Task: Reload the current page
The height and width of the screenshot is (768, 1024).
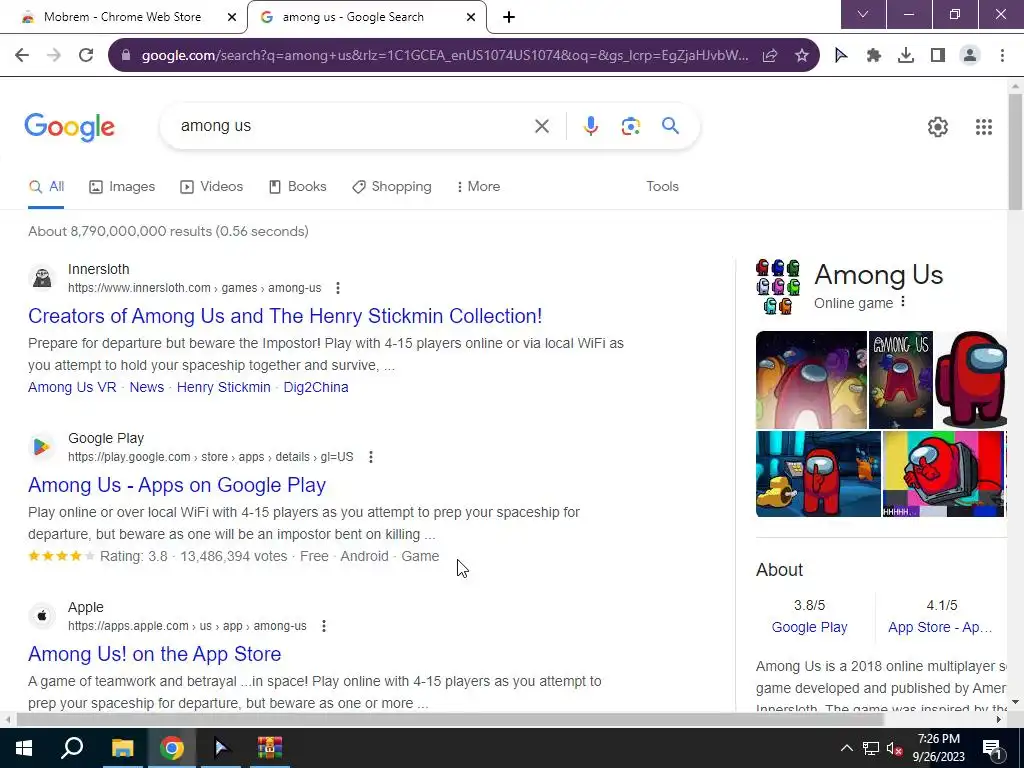Action: pyautogui.click(x=86, y=55)
